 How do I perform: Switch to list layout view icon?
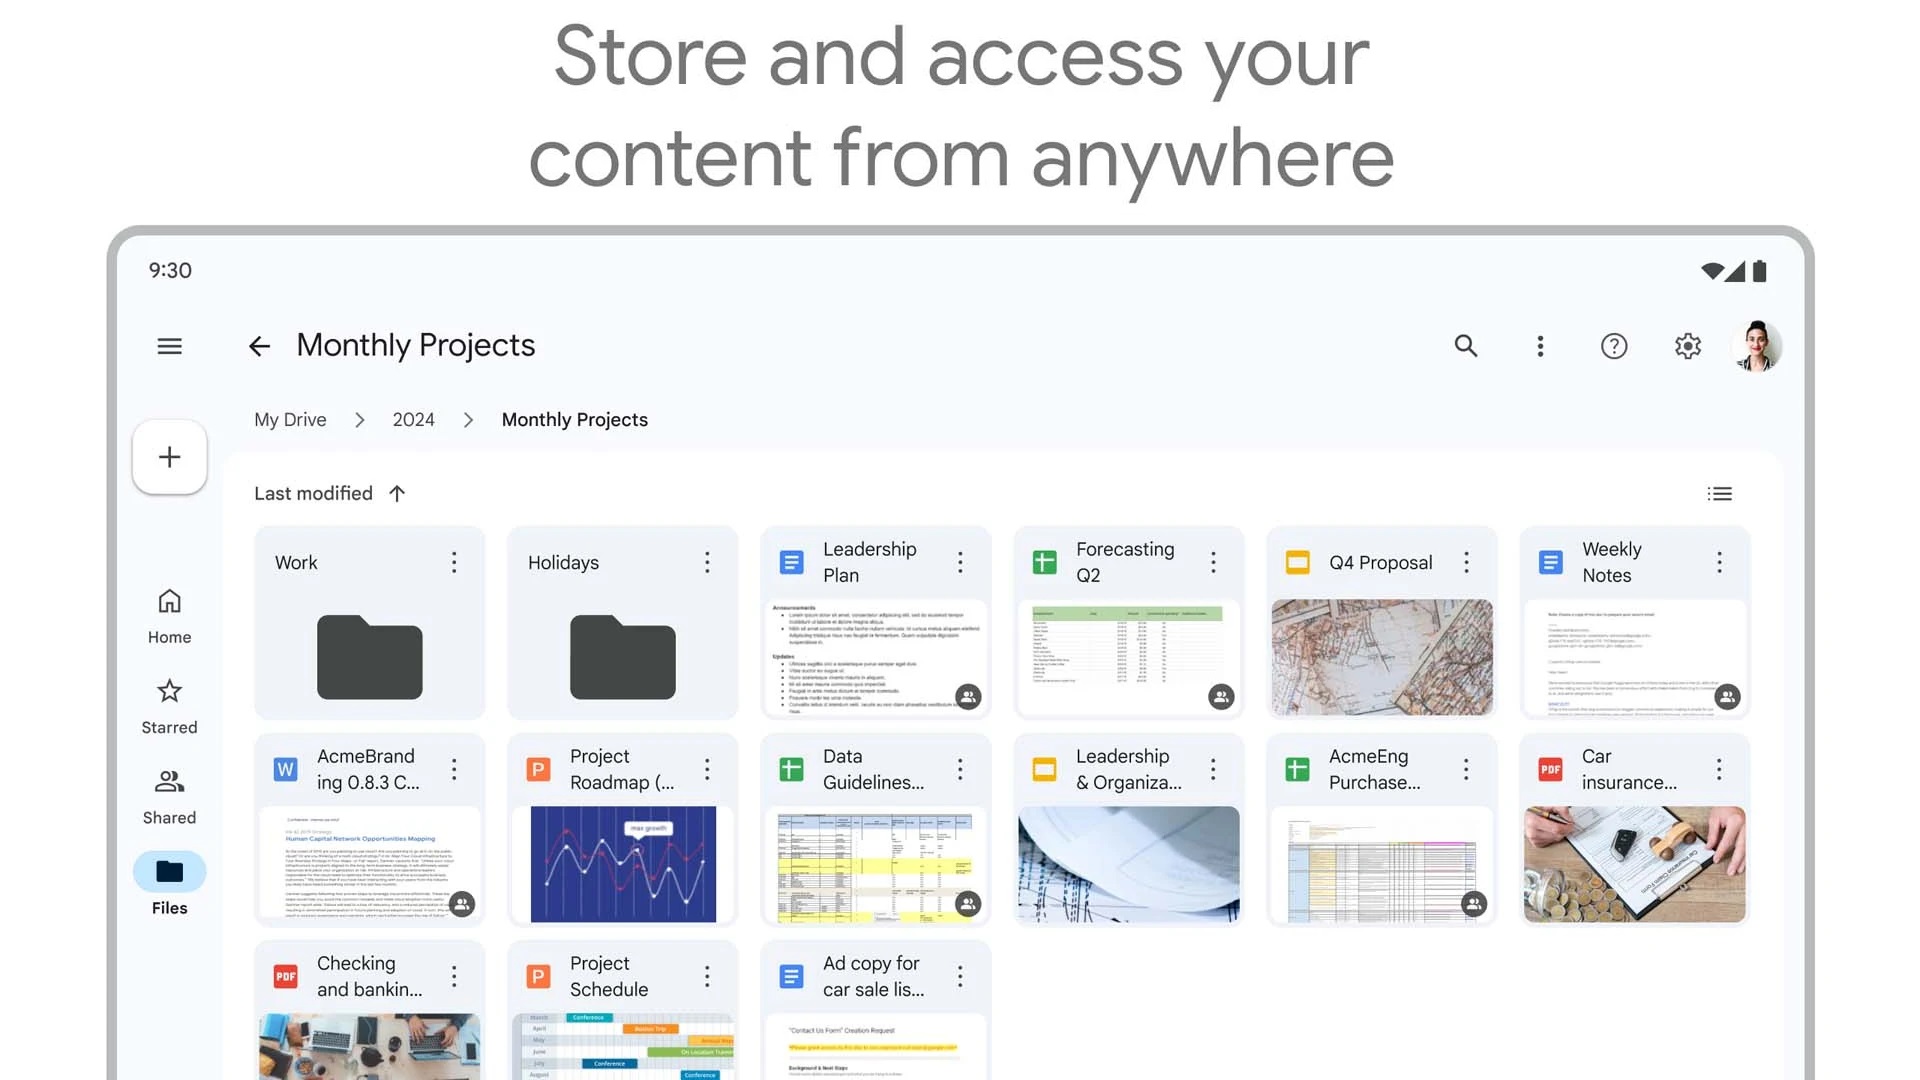1719,494
